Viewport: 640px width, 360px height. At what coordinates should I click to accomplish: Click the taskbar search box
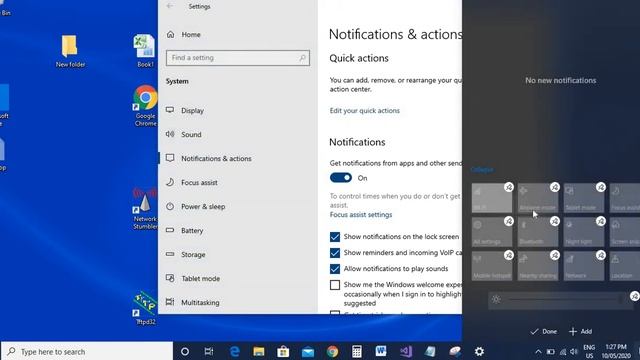click(x=87, y=351)
